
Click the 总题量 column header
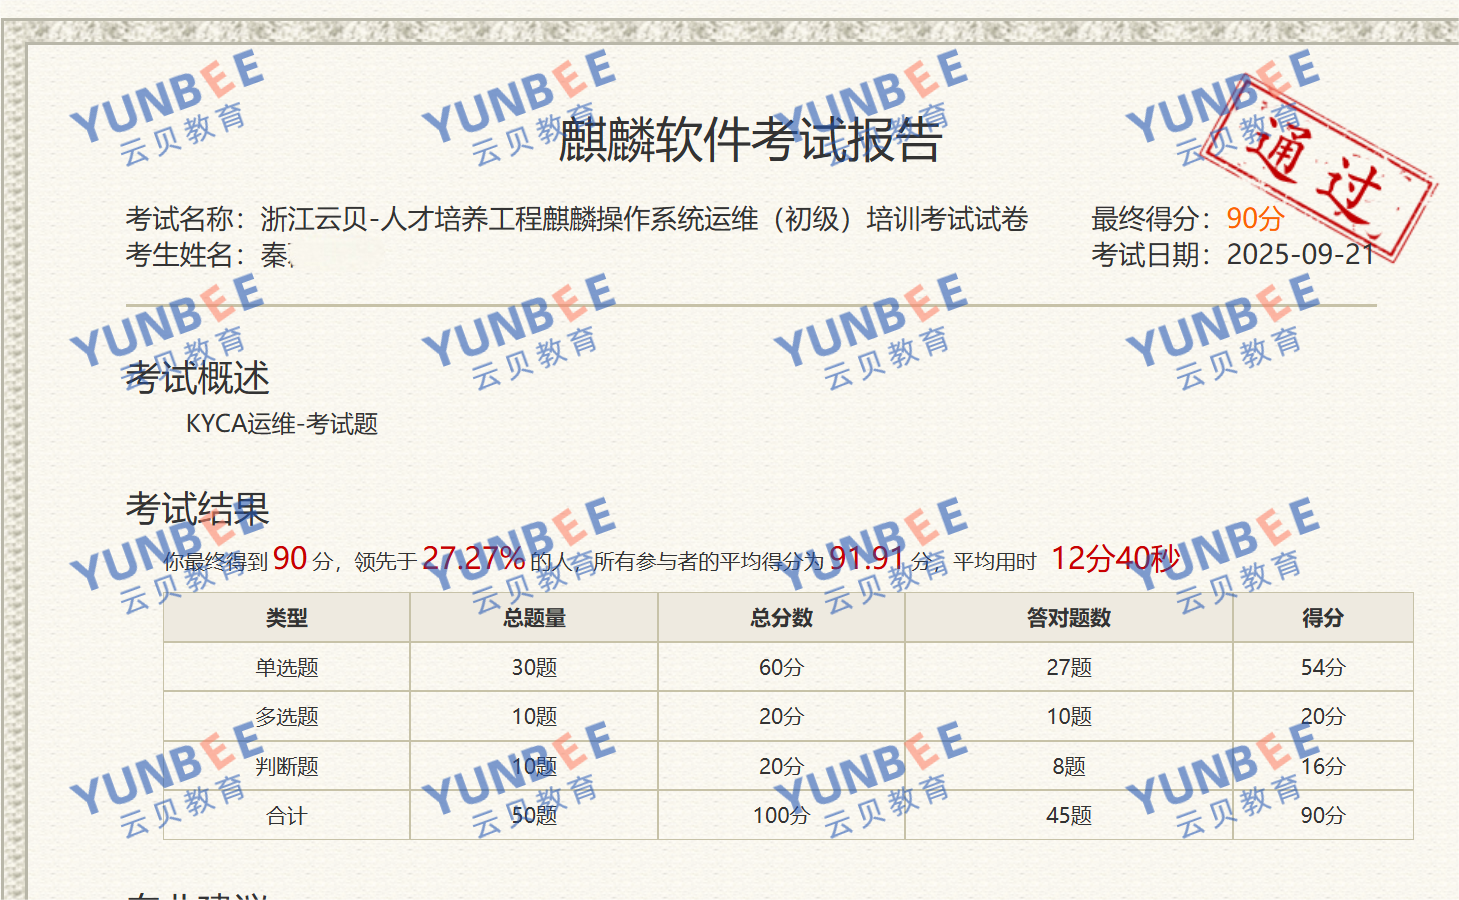pyautogui.click(x=534, y=618)
